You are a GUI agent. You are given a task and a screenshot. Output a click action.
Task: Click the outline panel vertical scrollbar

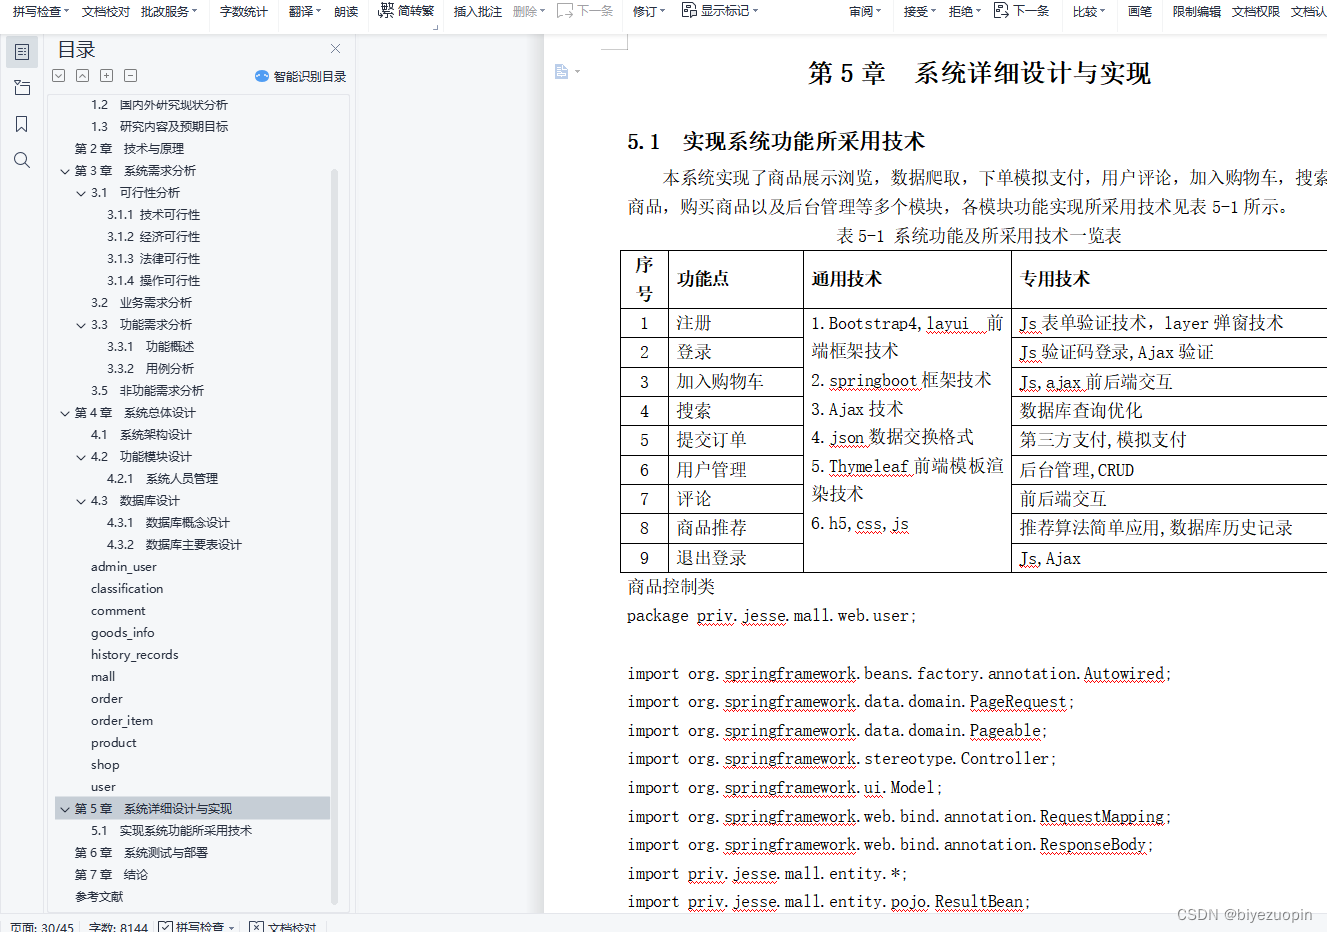(334, 535)
